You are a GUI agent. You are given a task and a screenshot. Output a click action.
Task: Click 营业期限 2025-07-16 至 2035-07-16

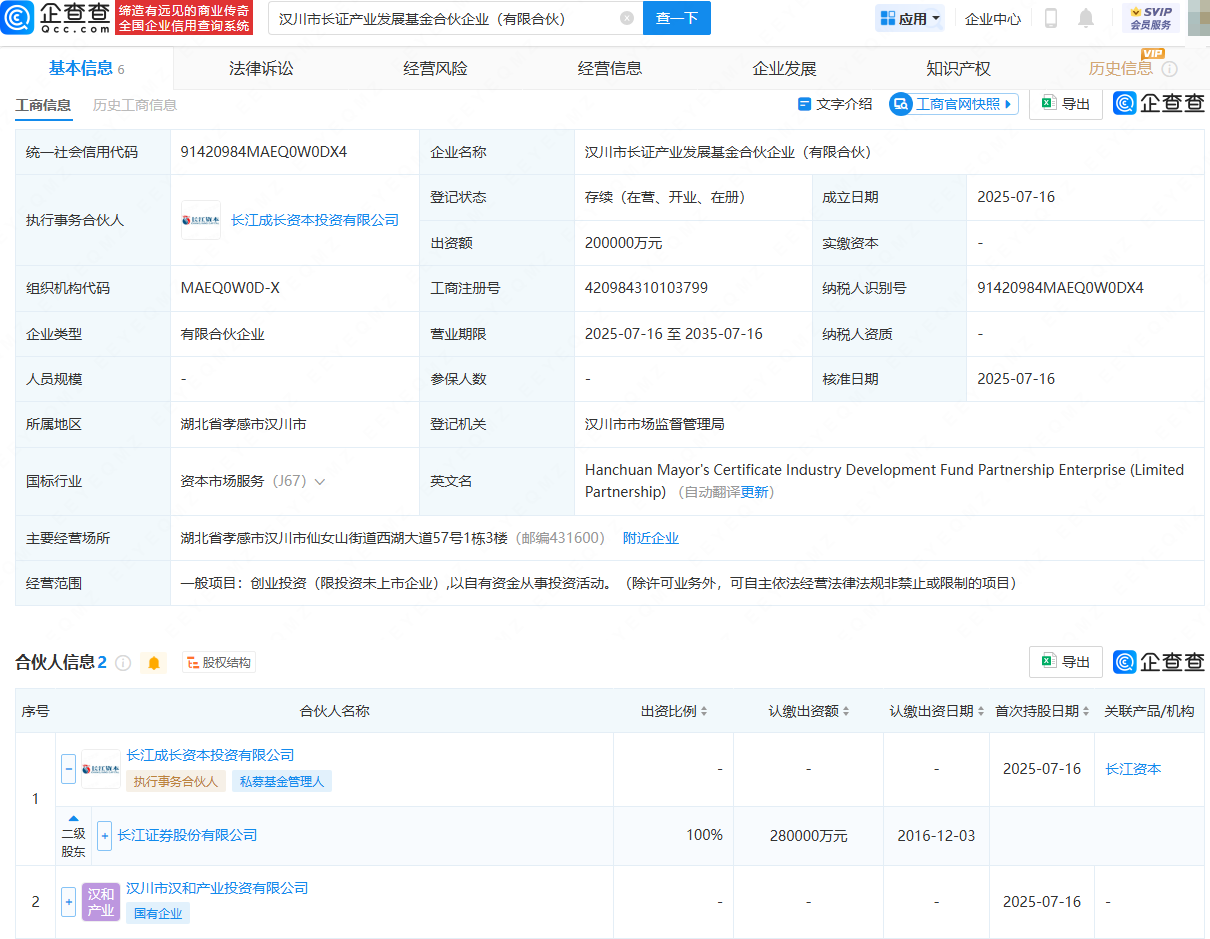coord(674,334)
